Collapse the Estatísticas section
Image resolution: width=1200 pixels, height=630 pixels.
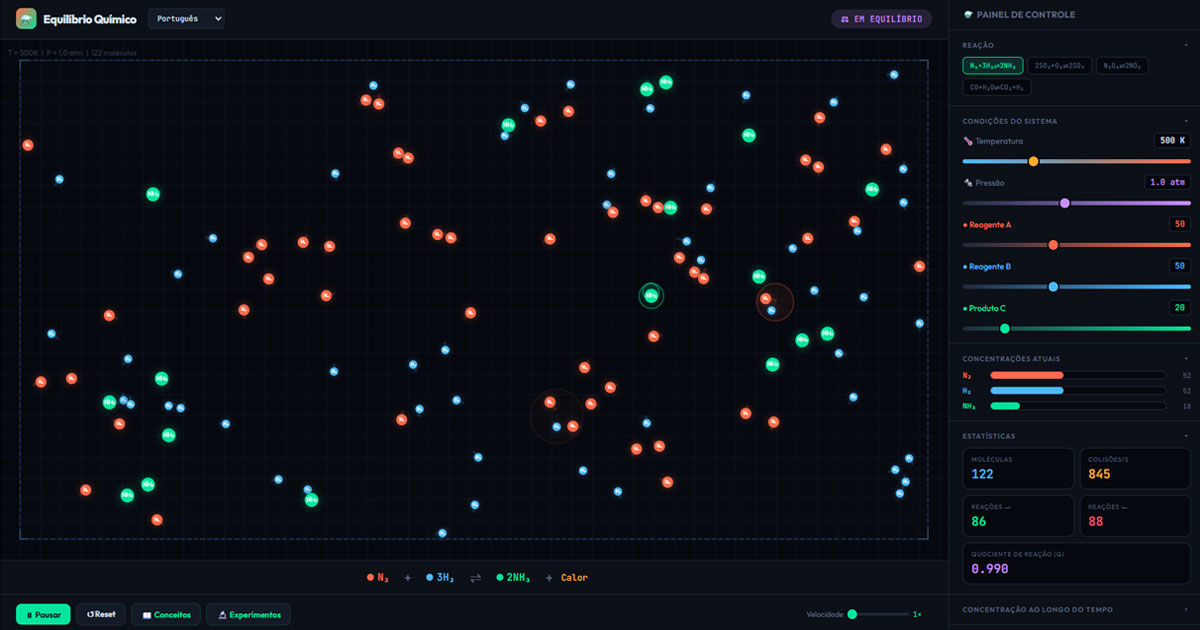[x=1185, y=436]
